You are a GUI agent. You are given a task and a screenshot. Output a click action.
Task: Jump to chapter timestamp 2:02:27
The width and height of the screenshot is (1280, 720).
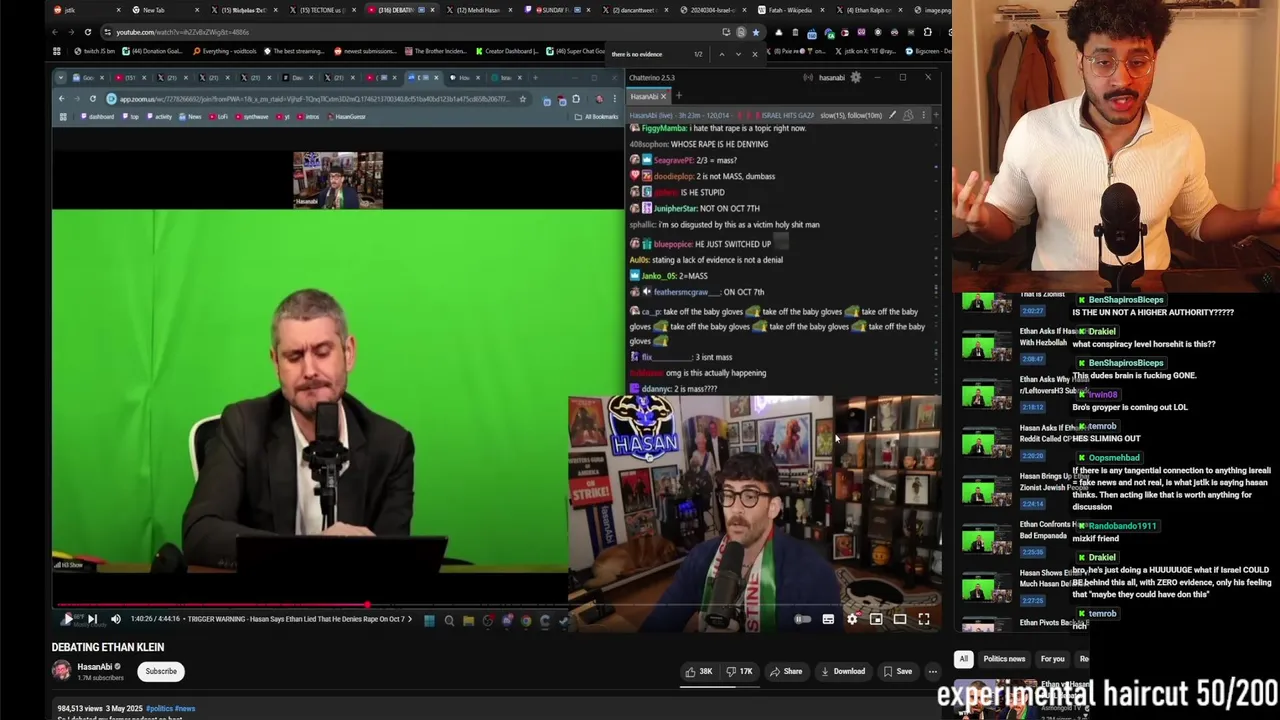tap(1031, 311)
